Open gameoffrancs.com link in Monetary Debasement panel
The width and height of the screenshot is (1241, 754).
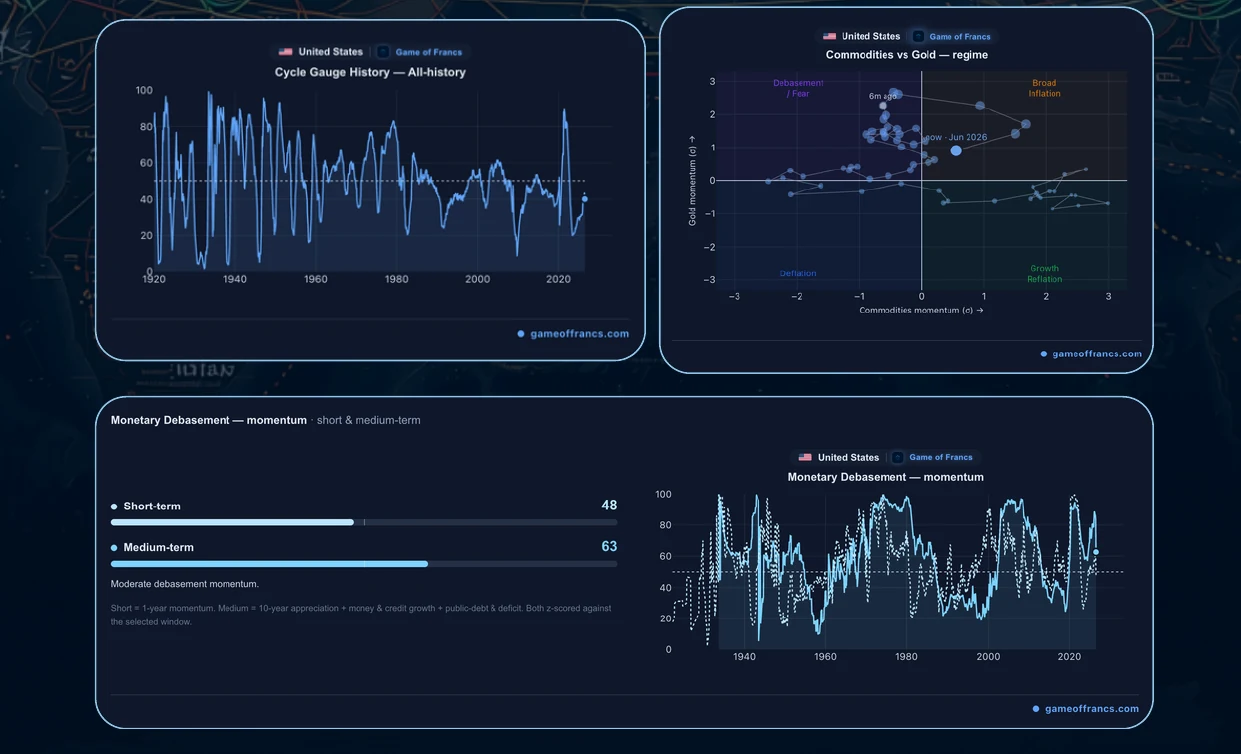pyautogui.click(x=1085, y=709)
